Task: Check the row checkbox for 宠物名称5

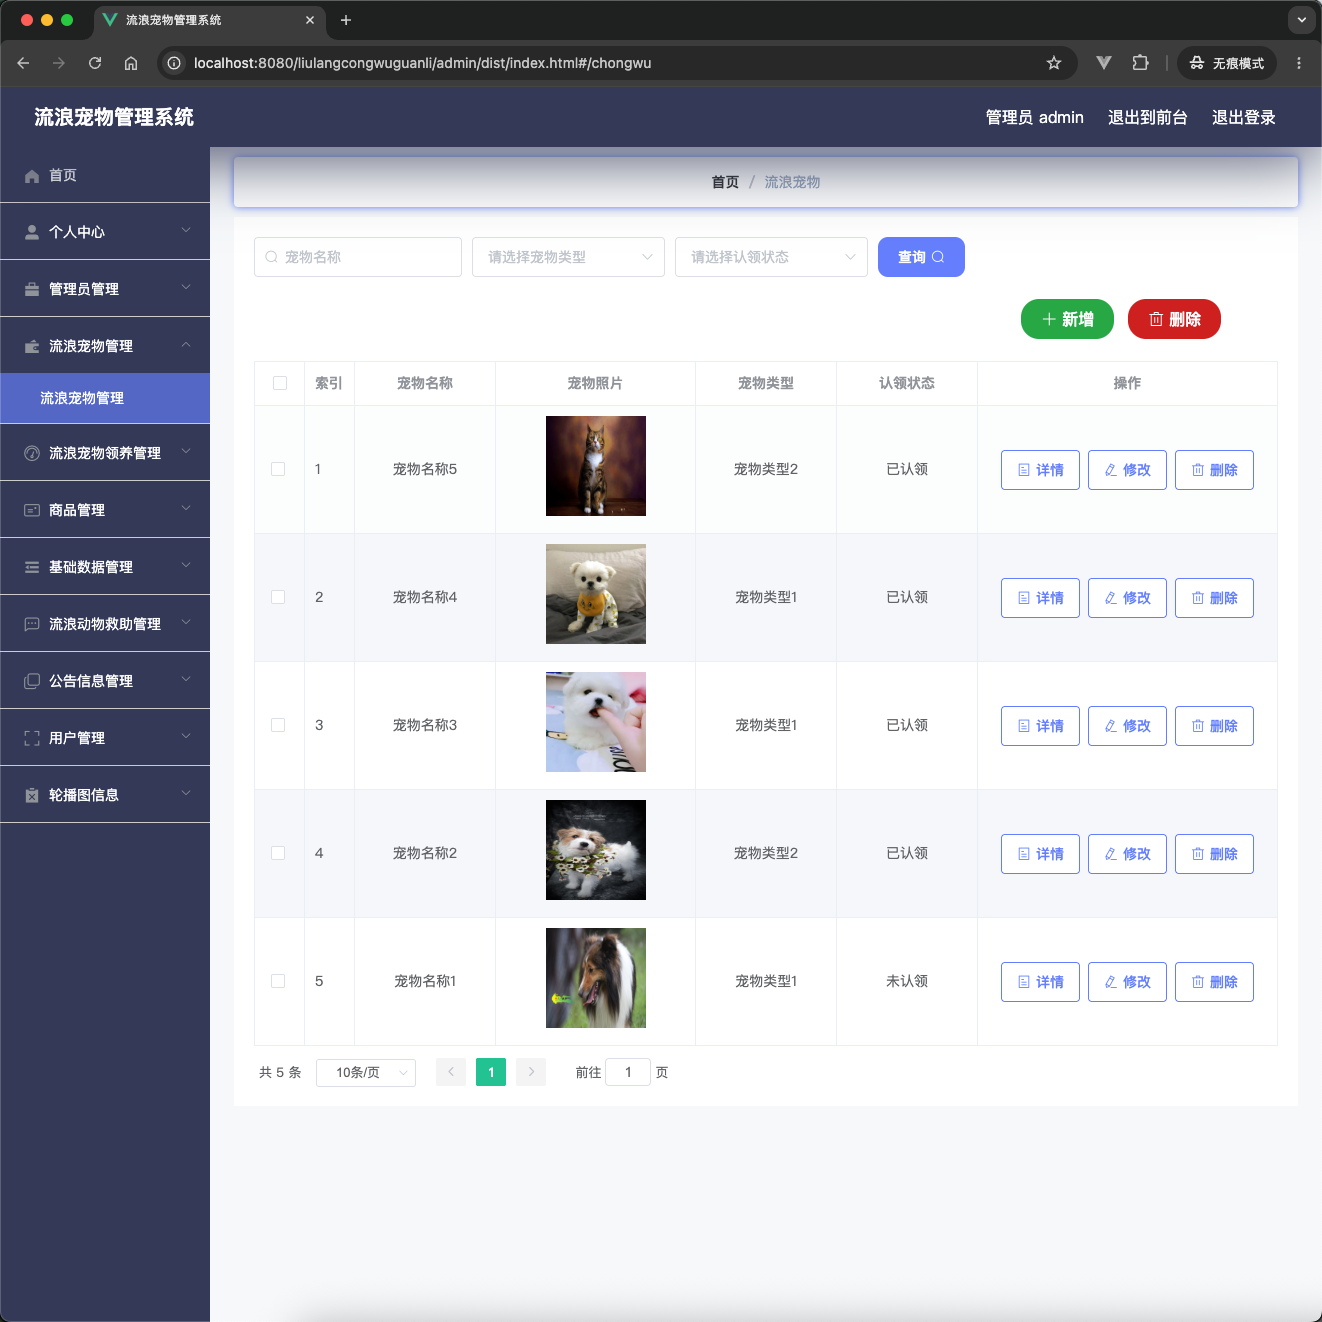Action: pyautogui.click(x=278, y=469)
